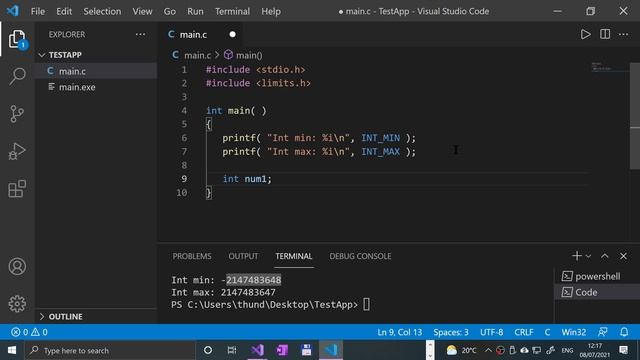The height and width of the screenshot is (360, 640).
Task: Click INT_MIN in the code editor
Action: pos(380,138)
